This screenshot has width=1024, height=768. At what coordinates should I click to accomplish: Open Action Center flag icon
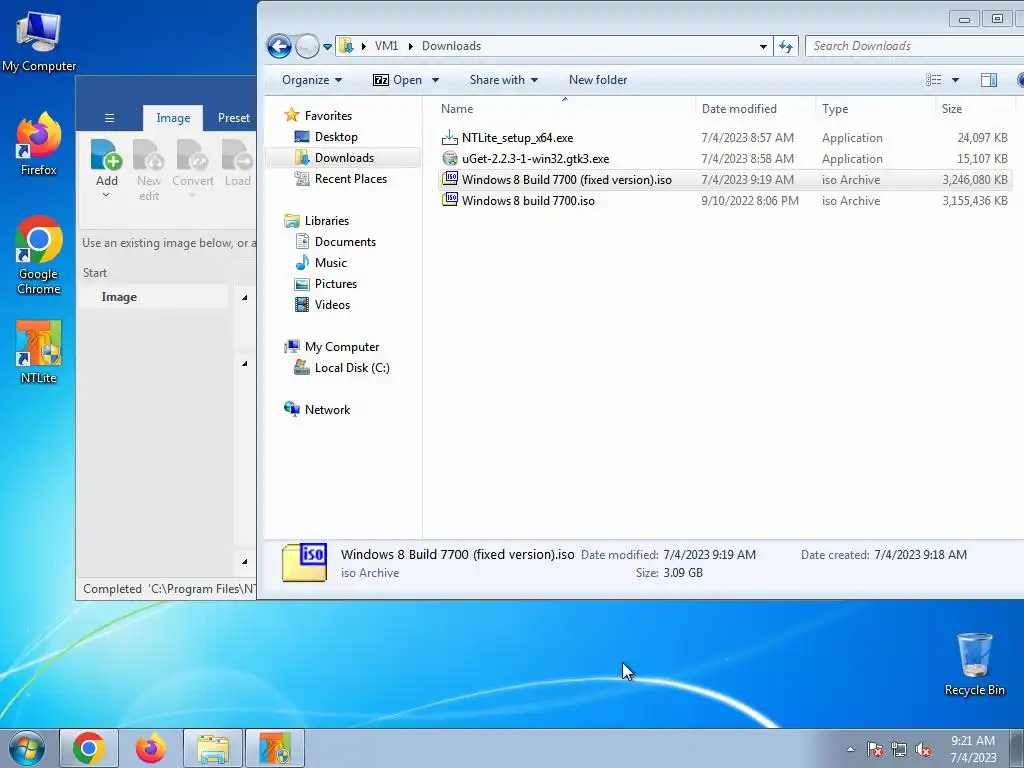tap(875, 749)
